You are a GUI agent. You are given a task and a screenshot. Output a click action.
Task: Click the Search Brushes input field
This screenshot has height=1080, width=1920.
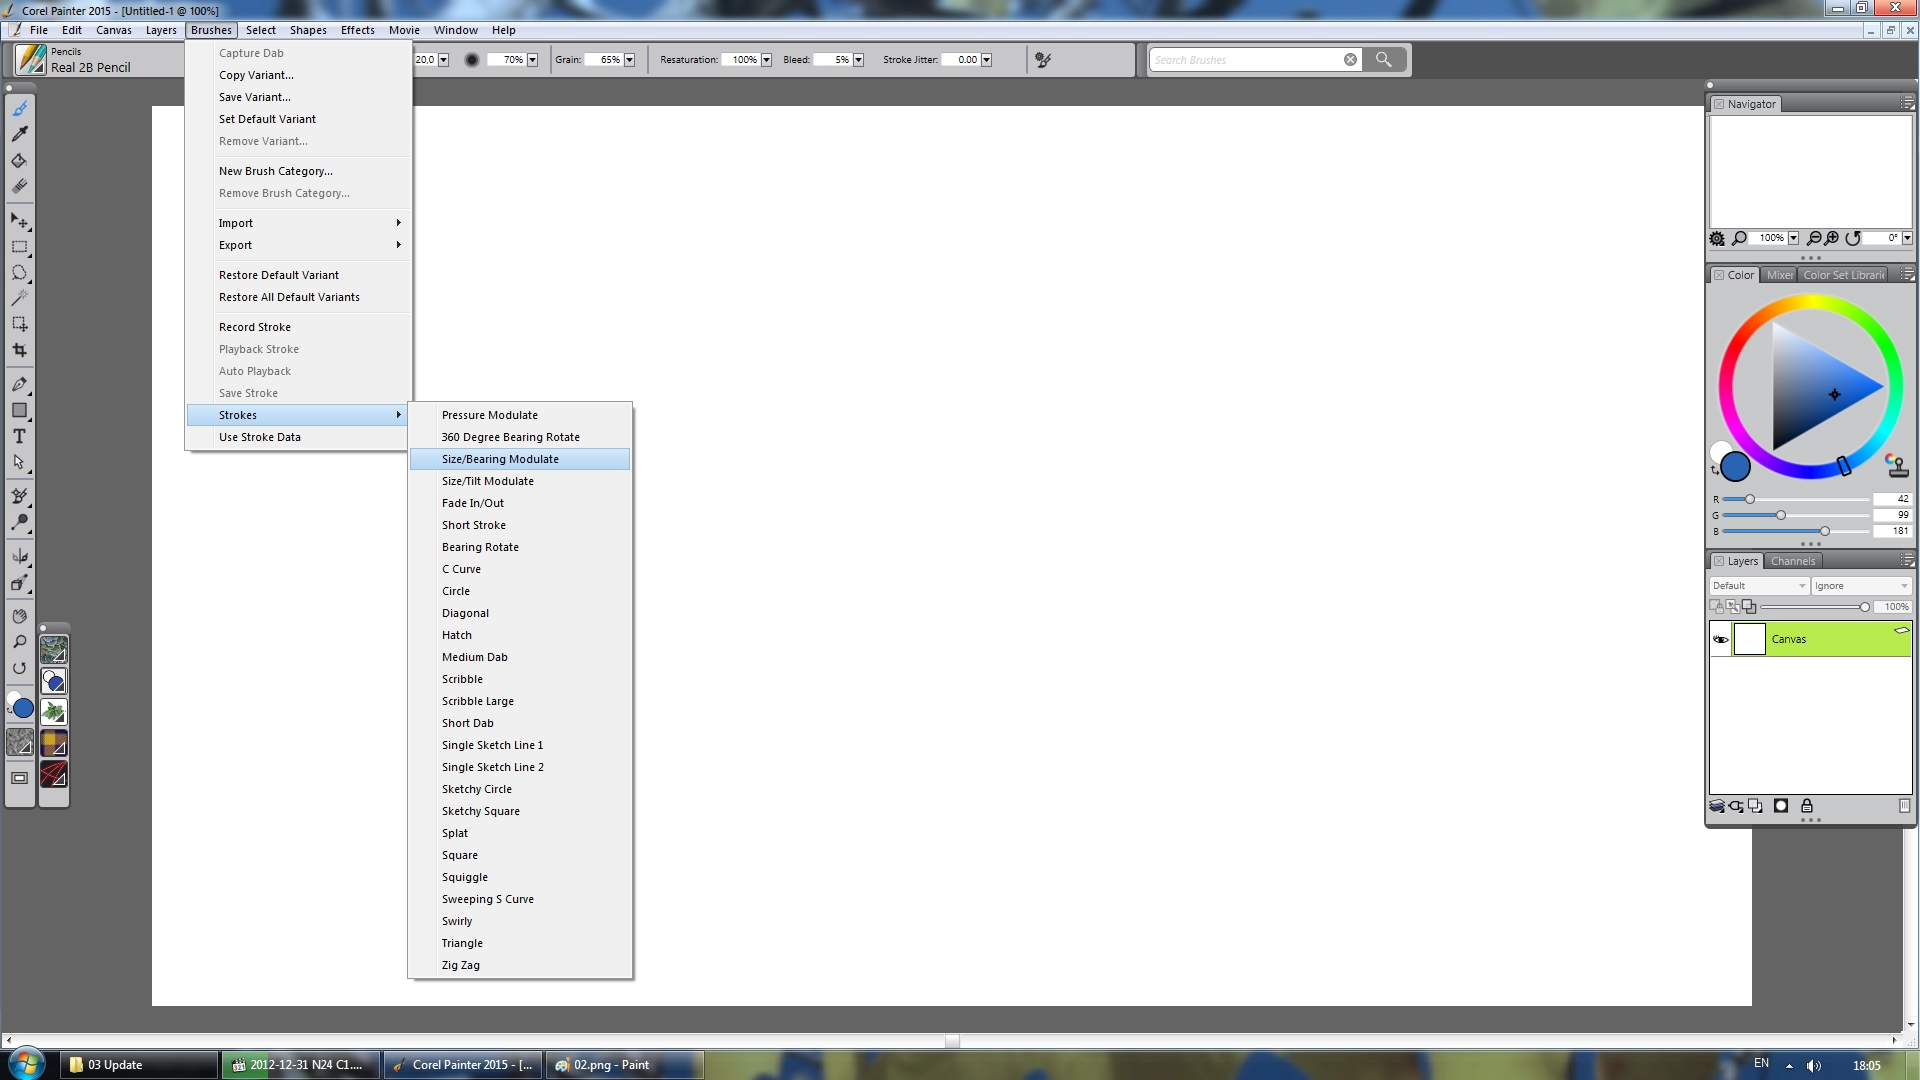(x=1245, y=60)
